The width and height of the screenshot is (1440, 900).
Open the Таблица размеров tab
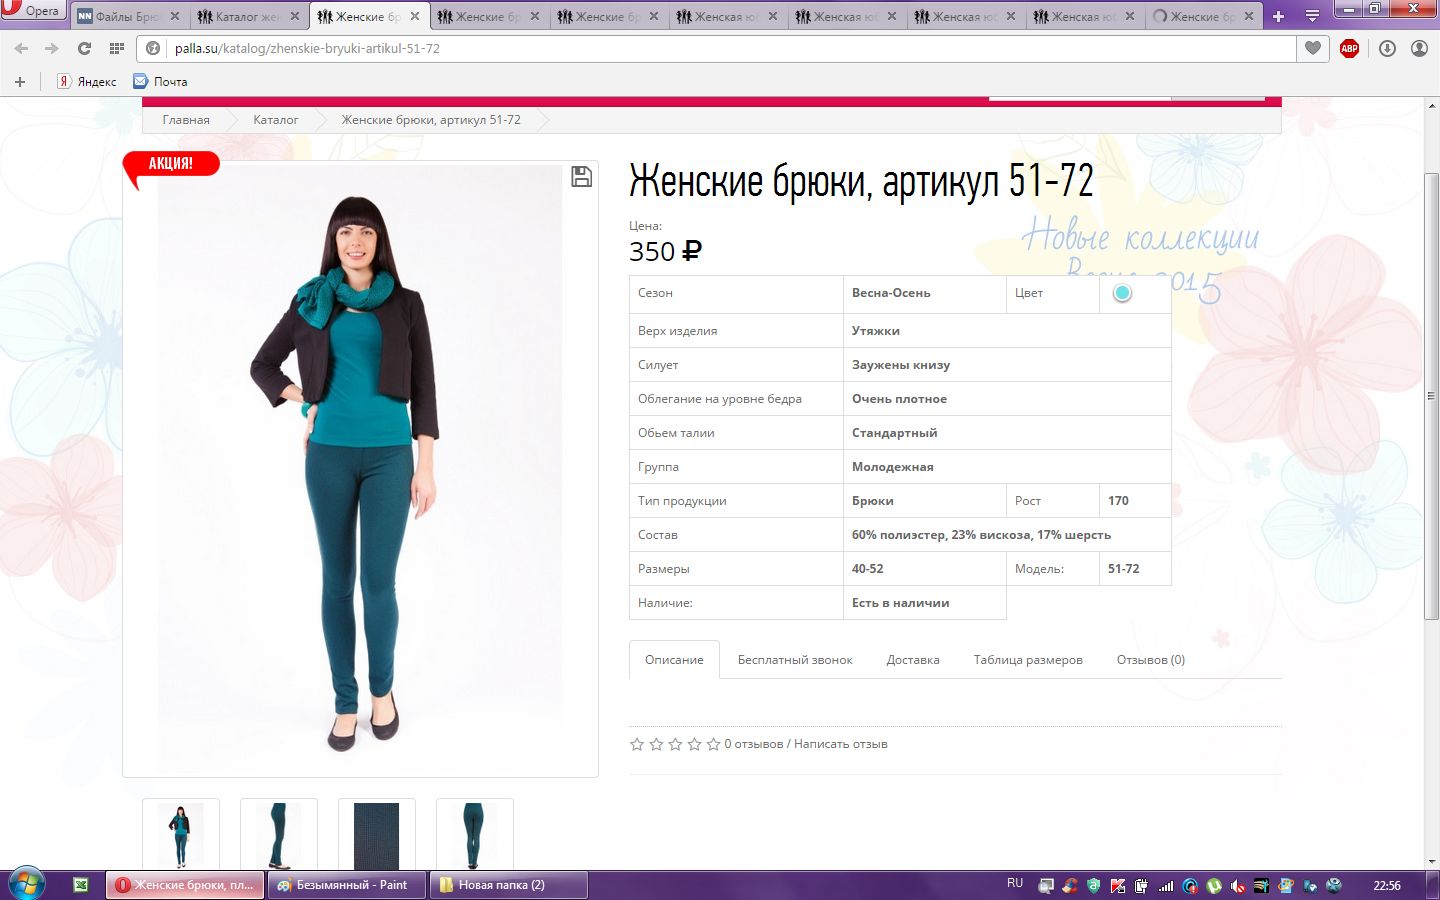click(1027, 660)
